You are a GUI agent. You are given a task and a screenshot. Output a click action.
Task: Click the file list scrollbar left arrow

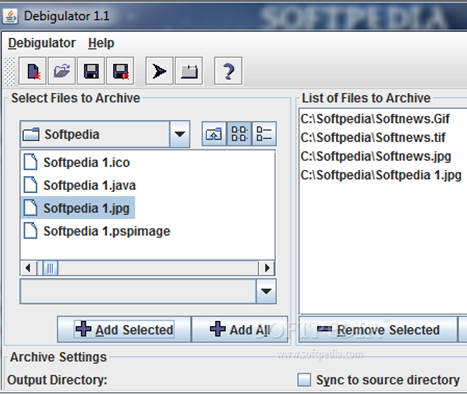click(28, 268)
